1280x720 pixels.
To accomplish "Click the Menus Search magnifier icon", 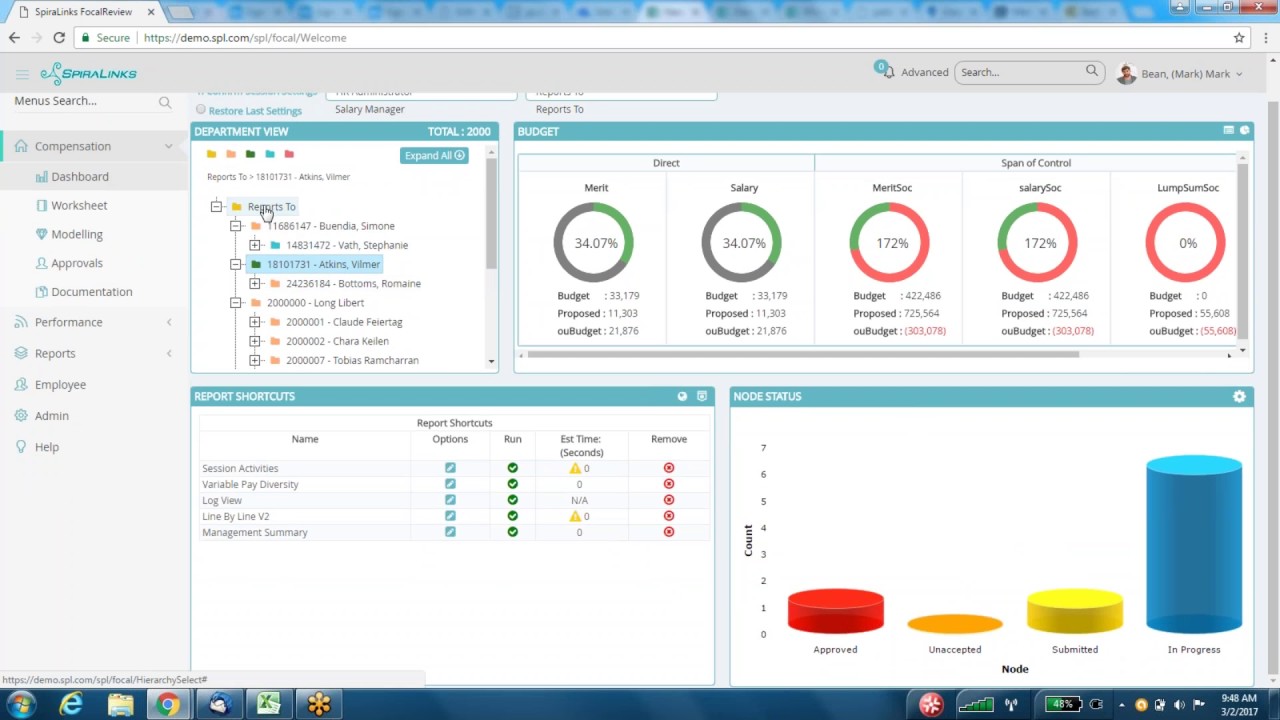I will coord(165,102).
